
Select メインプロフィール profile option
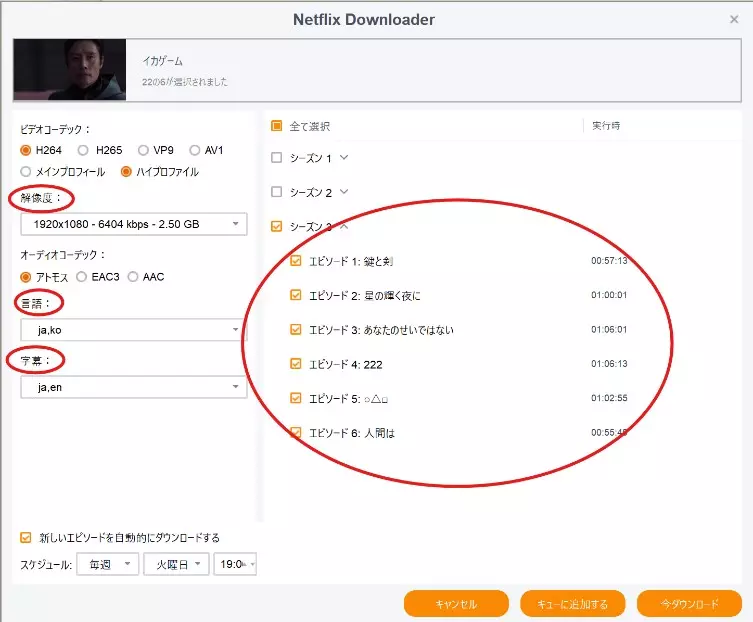pos(25,171)
